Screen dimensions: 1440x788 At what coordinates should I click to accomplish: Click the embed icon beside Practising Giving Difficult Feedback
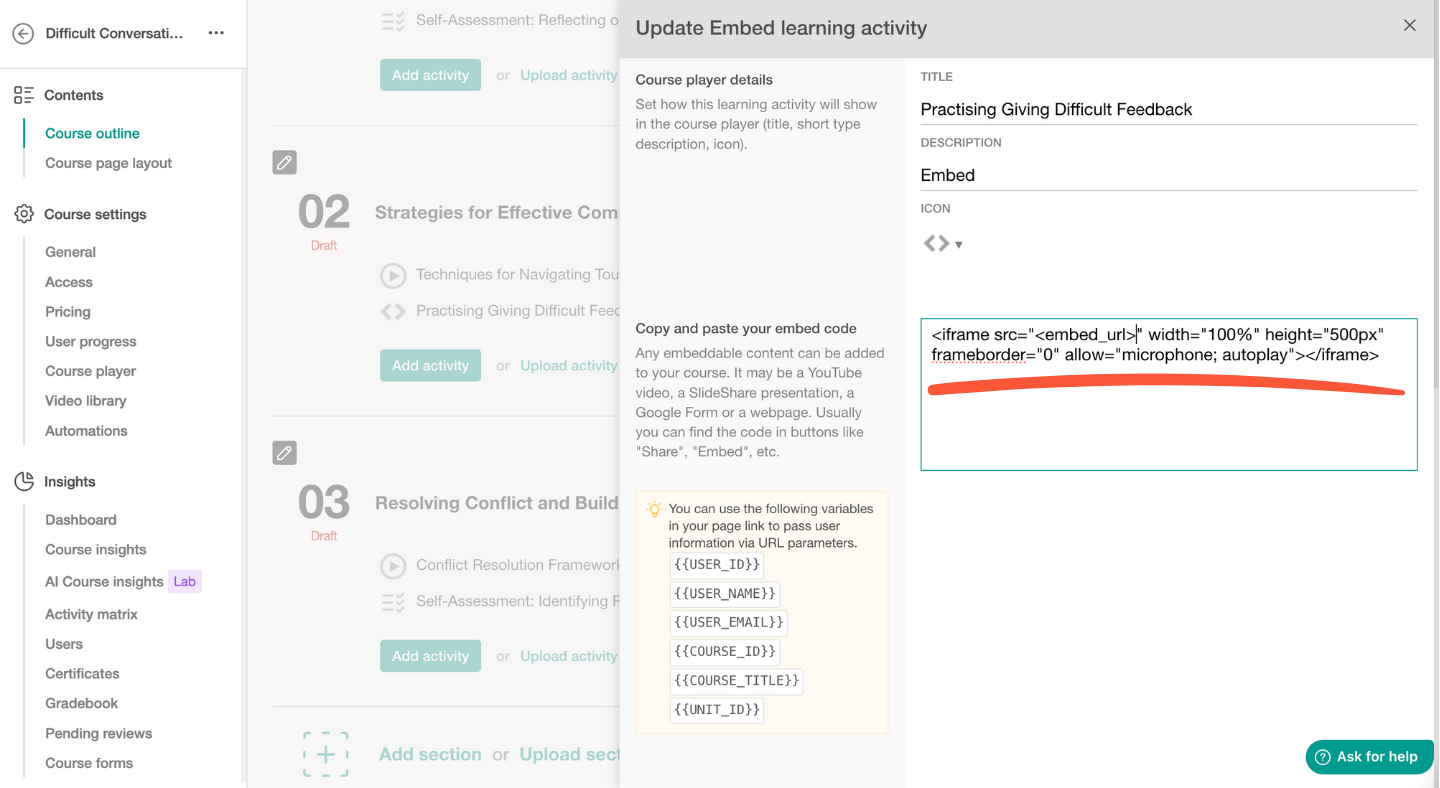(391, 311)
